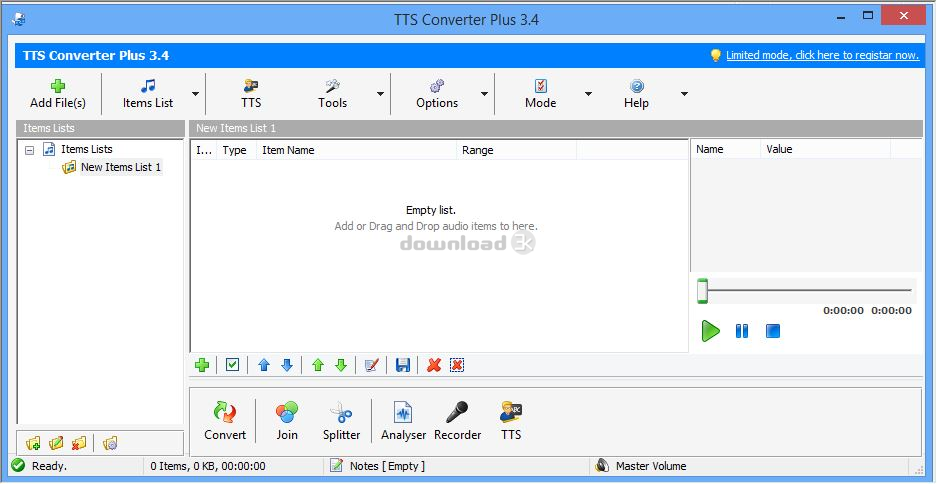Screen dimensions: 937x484
Task: Click the green down arrow icon
Action: pyautogui.click(x=341, y=365)
